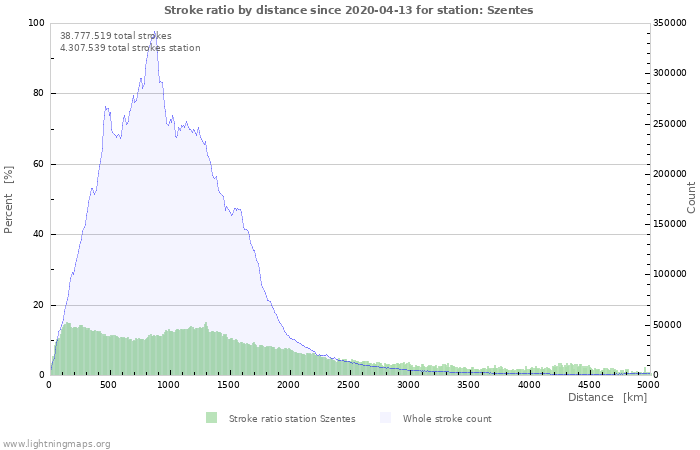700x450 pixels.
Task: Open the www.lightningmaps.org watermark link
Action: 56,443
